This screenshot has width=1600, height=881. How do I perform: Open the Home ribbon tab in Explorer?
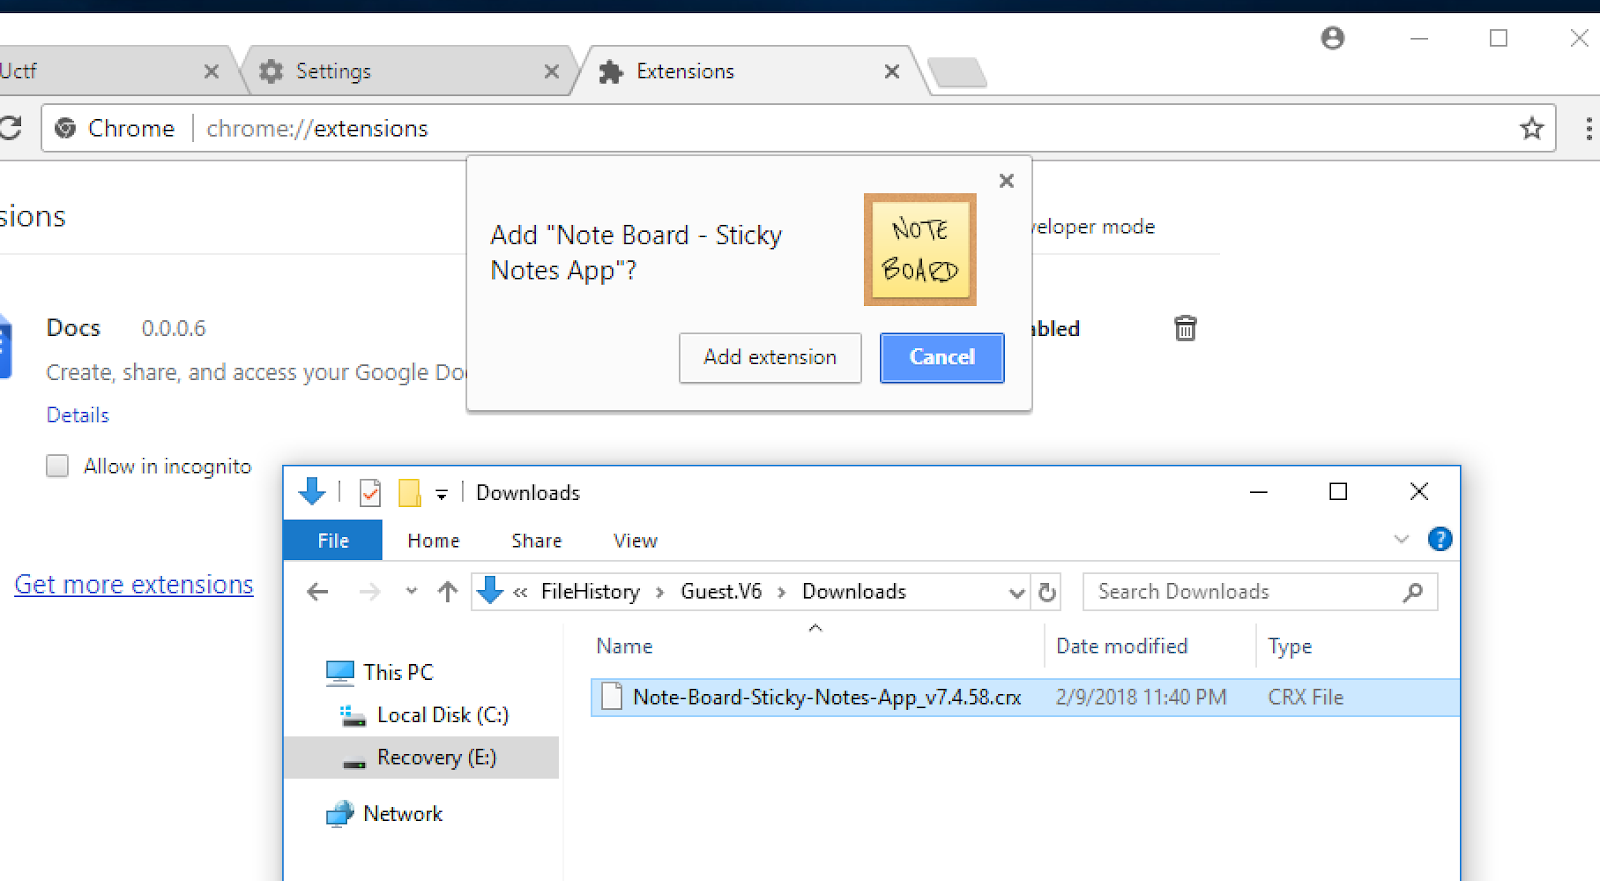coord(433,540)
